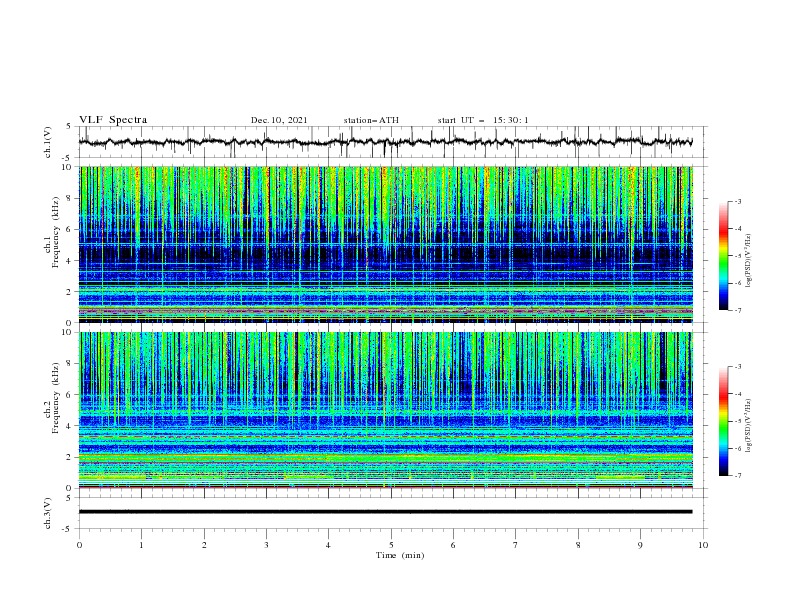Viewport: 792px width, 612px height.
Task: Select the "start UT = 15:30:1" text
Action: coord(483,120)
